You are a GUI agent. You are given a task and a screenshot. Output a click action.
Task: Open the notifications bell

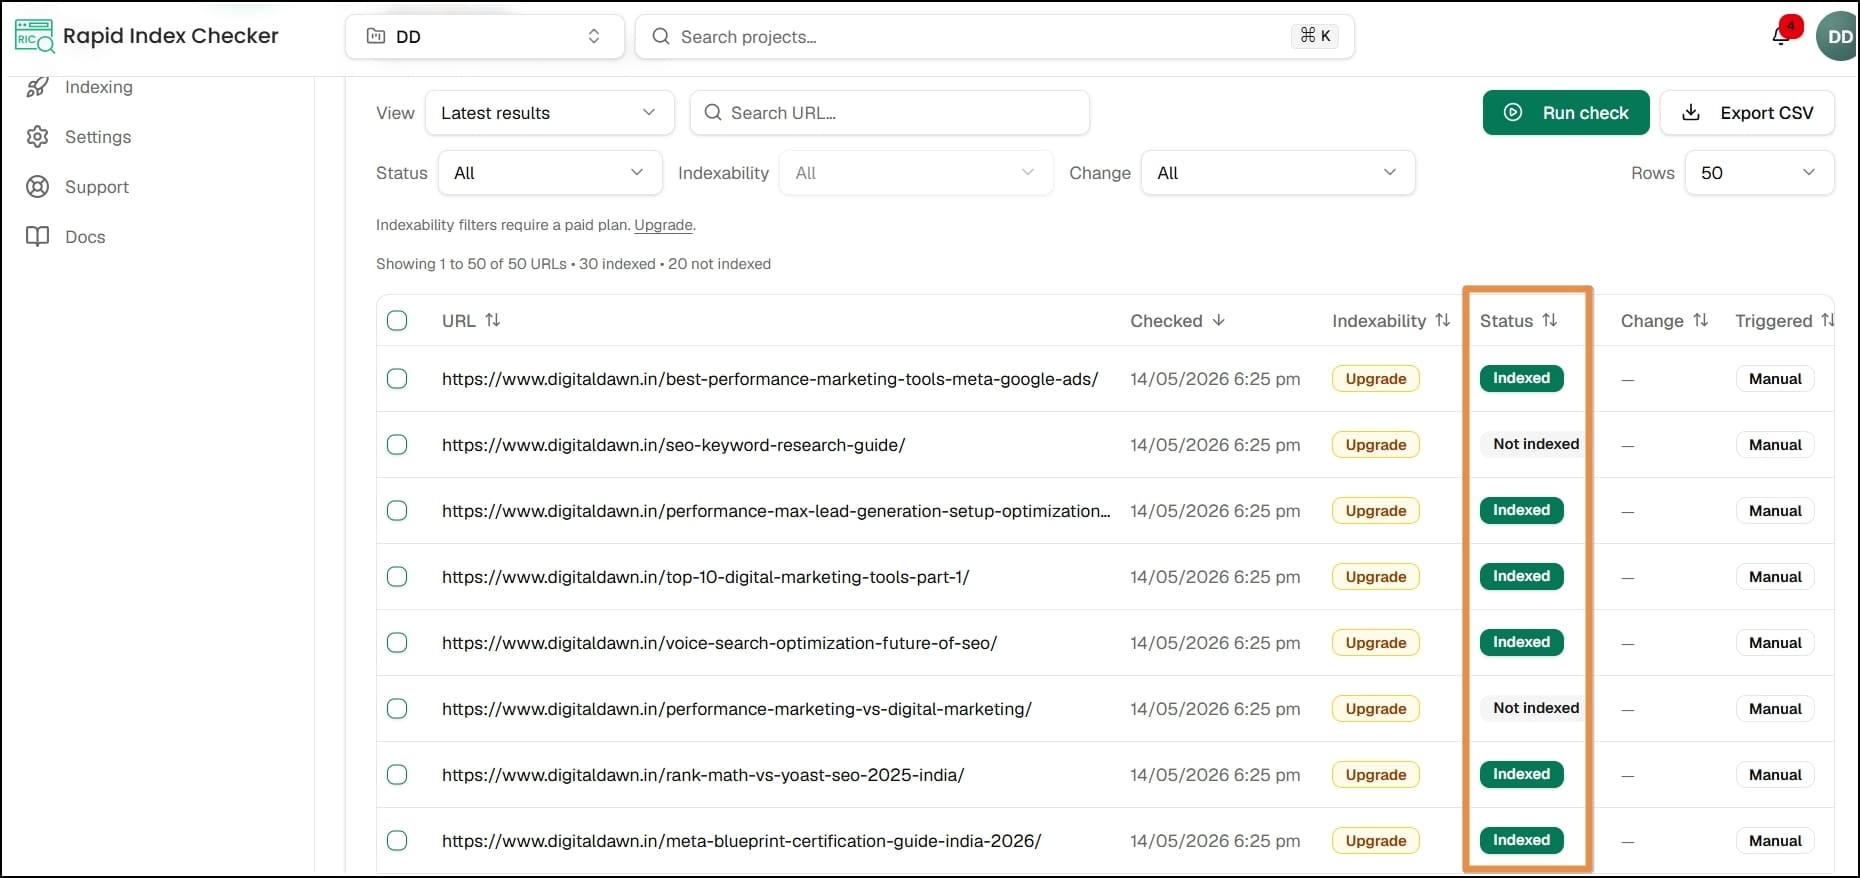[1782, 35]
